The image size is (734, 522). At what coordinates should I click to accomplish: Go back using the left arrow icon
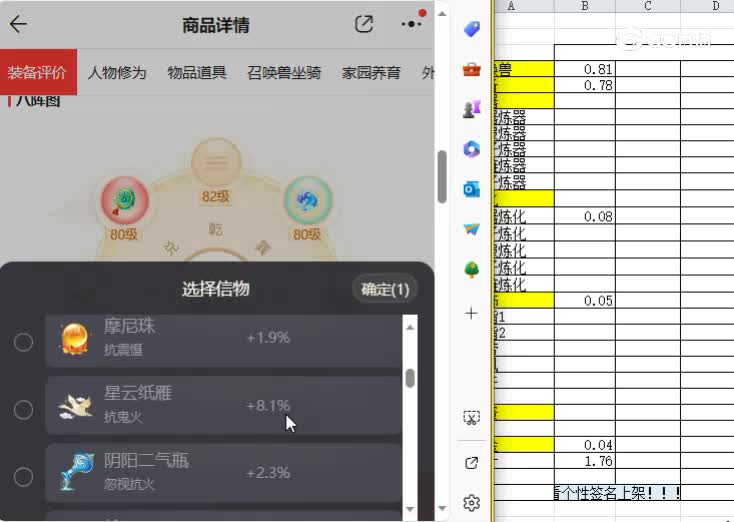click(18, 24)
